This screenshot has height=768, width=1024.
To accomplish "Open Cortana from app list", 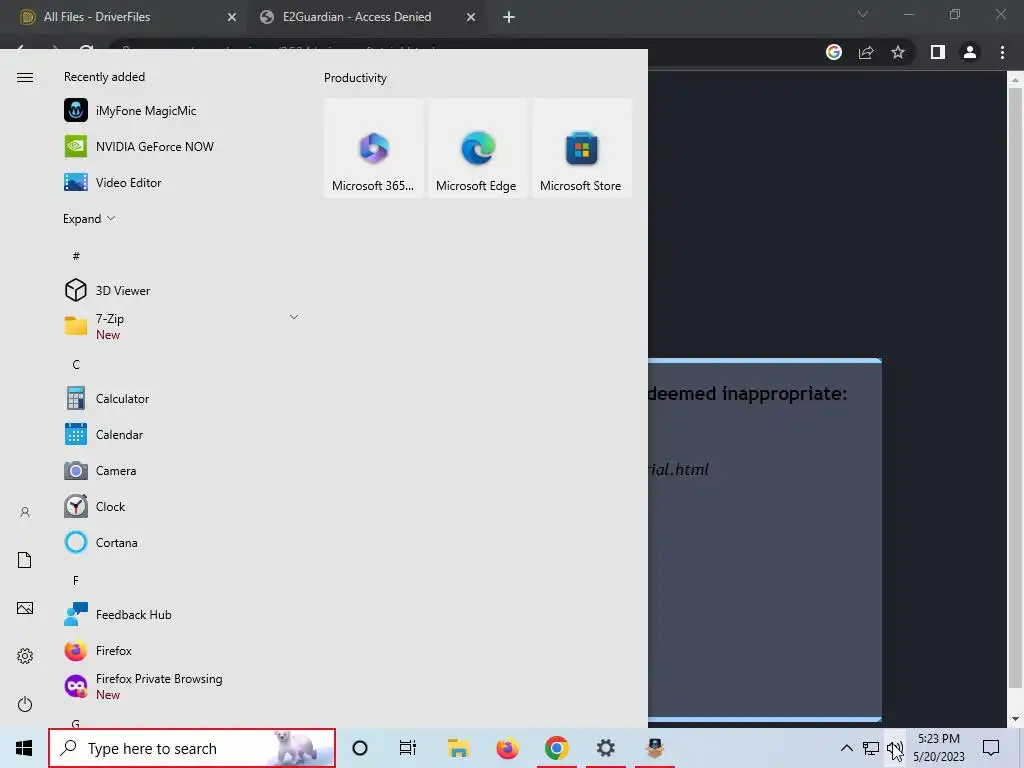I will click(180, 542).
